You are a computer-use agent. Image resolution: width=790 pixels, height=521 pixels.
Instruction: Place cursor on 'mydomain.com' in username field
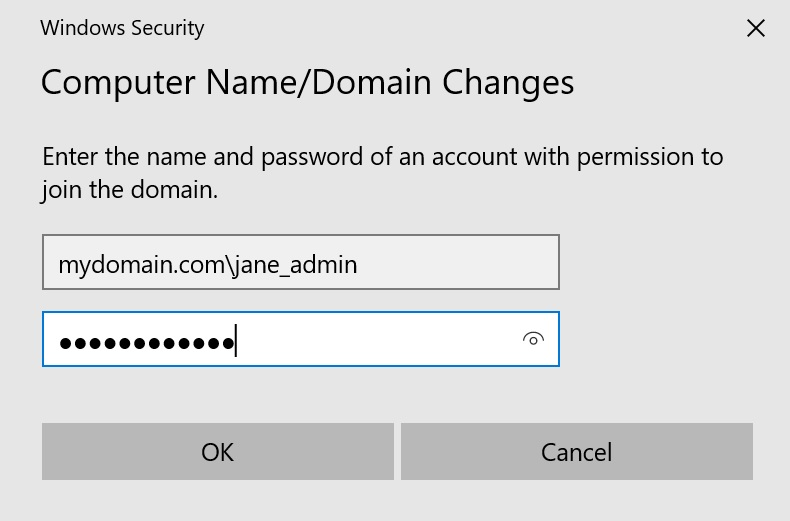pos(140,264)
